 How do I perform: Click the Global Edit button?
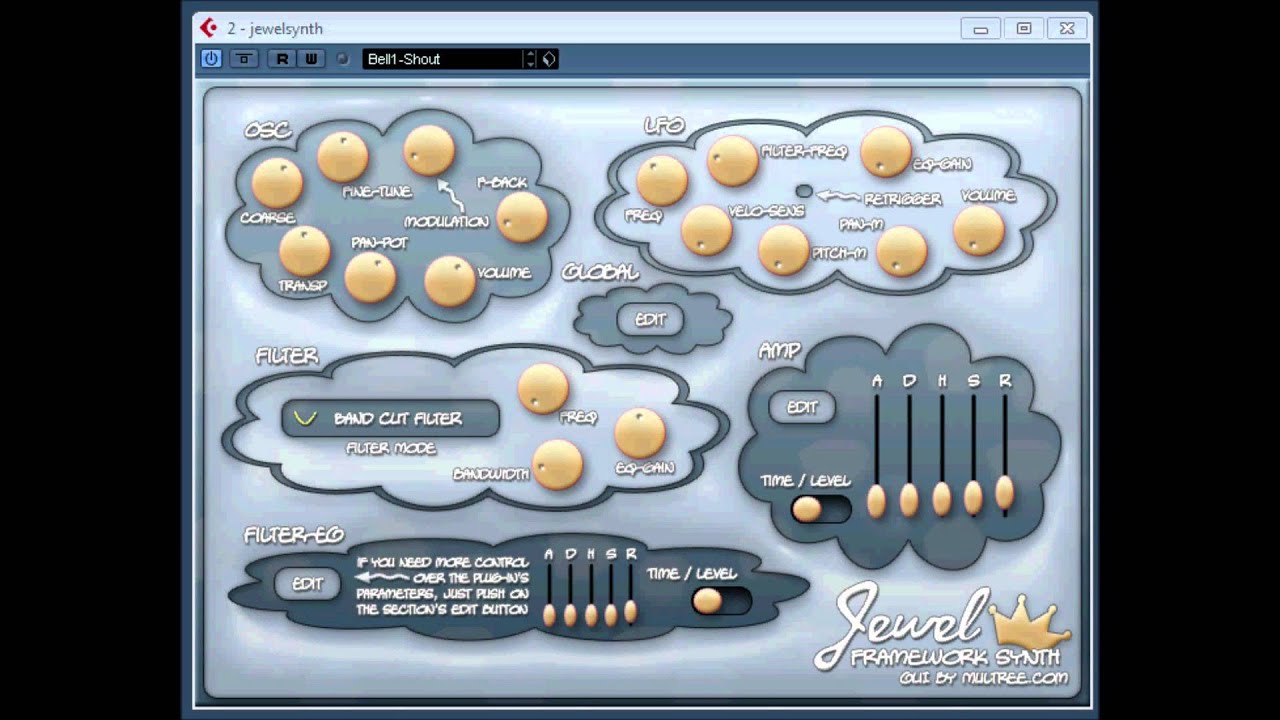650,320
